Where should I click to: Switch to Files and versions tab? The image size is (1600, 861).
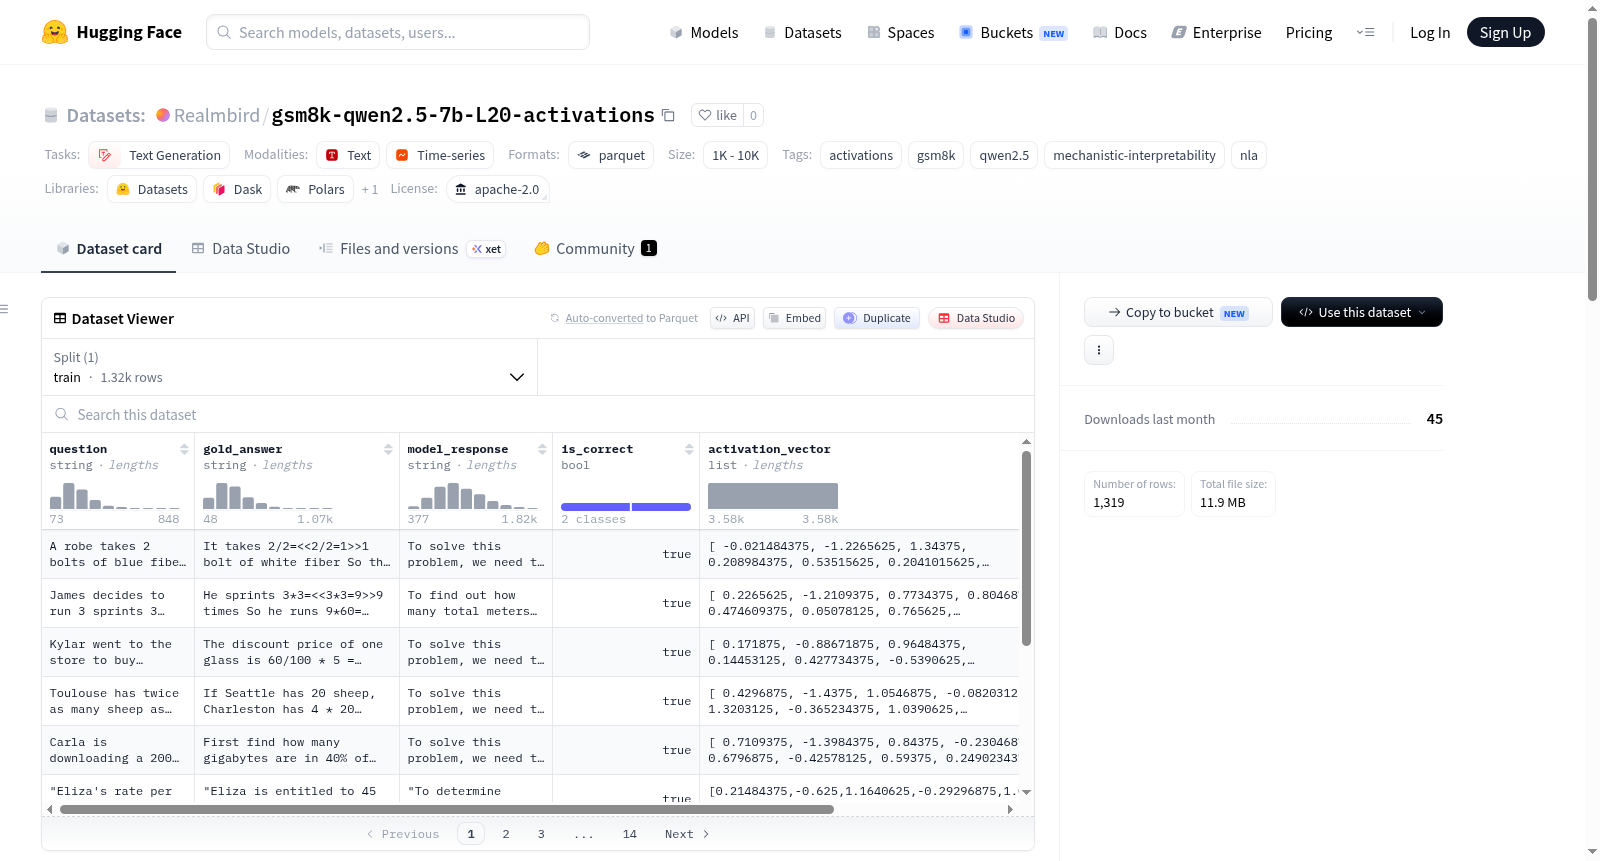pos(412,249)
